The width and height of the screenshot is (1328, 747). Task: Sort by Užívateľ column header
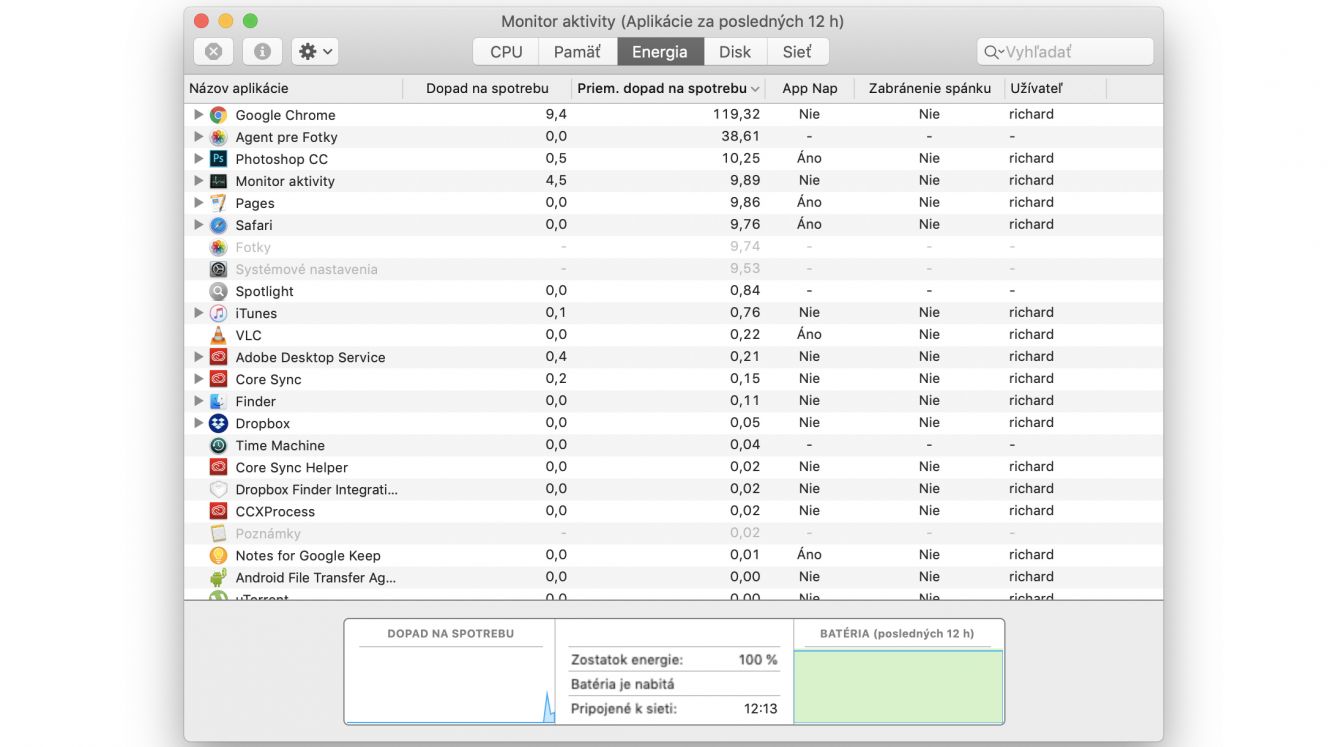1055,88
